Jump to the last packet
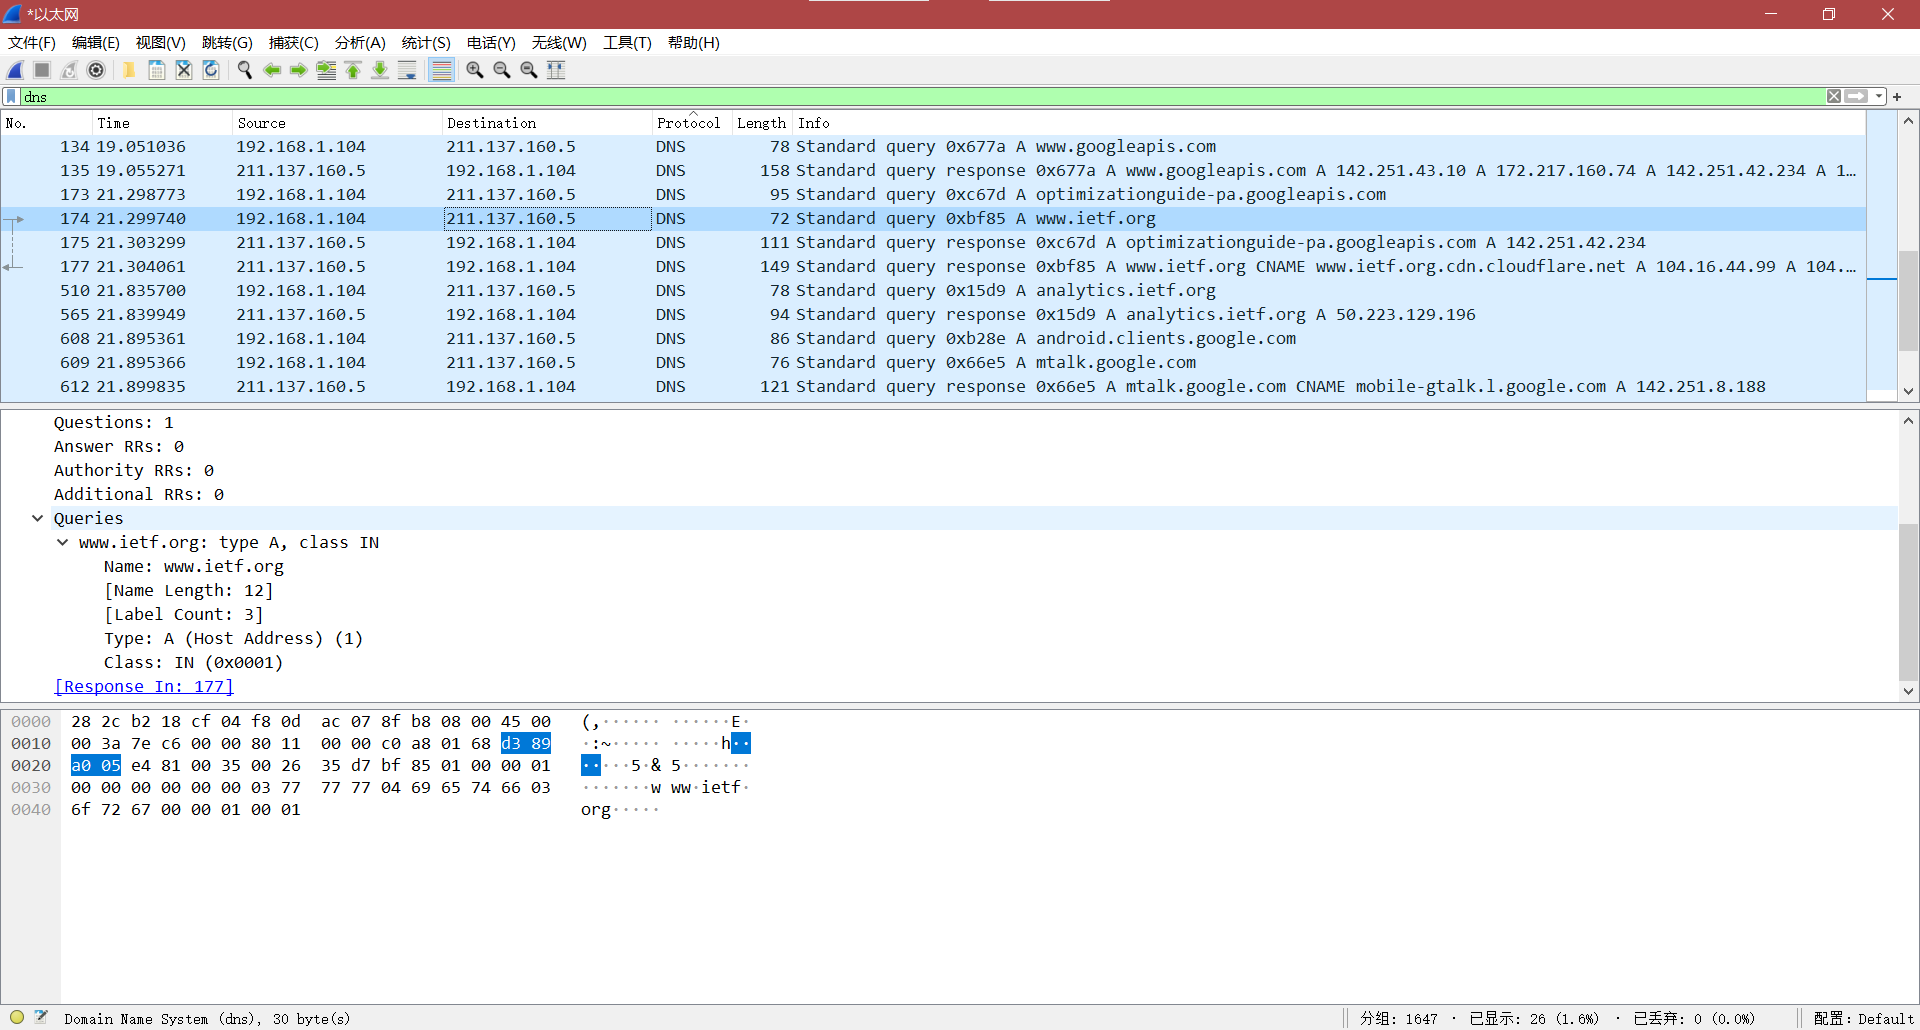Image resolution: width=1920 pixels, height=1030 pixels. pyautogui.click(x=380, y=70)
